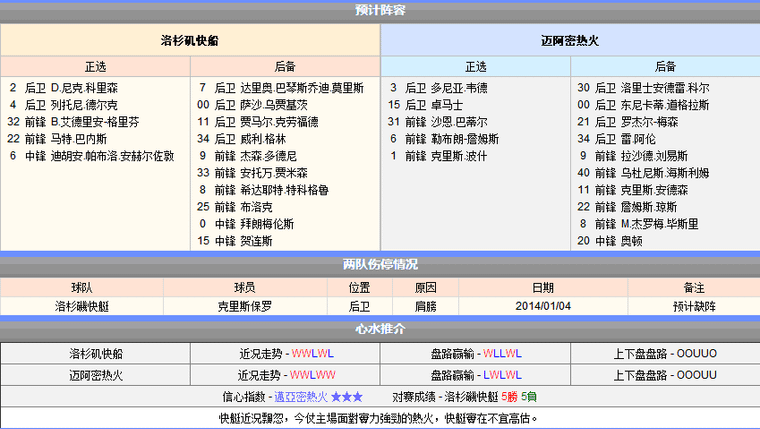Click Heat handicap record LWLWL
Screen dimensions: 760x429
click(502, 375)
